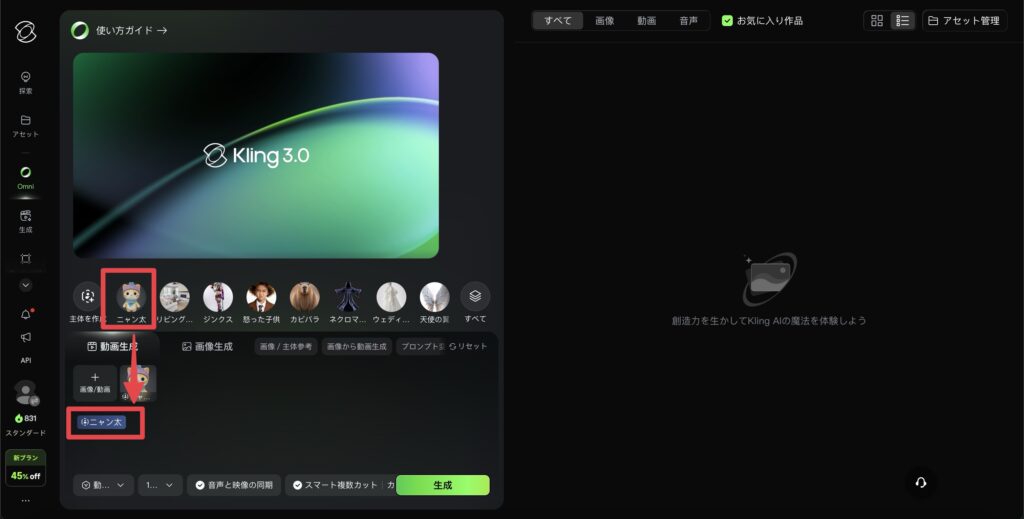Switch to grid view layout icon
Screen dimensions: 1024x519
[x=877, y=21]
